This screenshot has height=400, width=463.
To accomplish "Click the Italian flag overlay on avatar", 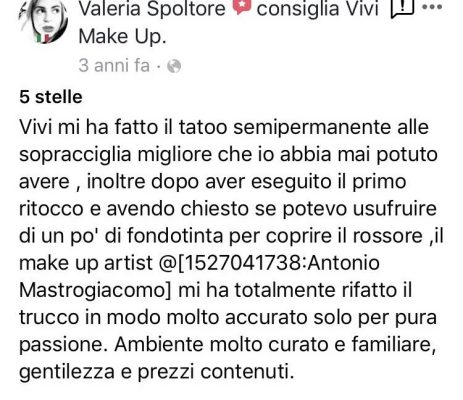I will (x=44, y=37).
